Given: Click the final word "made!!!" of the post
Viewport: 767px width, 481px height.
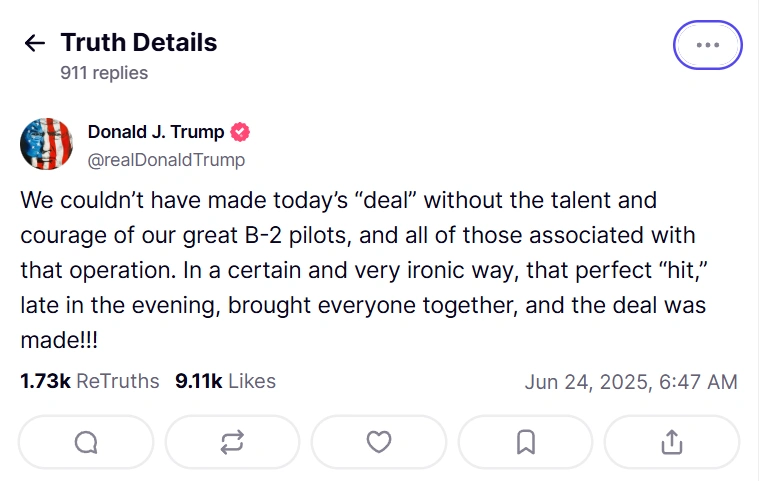Looking at the screenshot, I should pyautogui.click(x=59, y=340).
